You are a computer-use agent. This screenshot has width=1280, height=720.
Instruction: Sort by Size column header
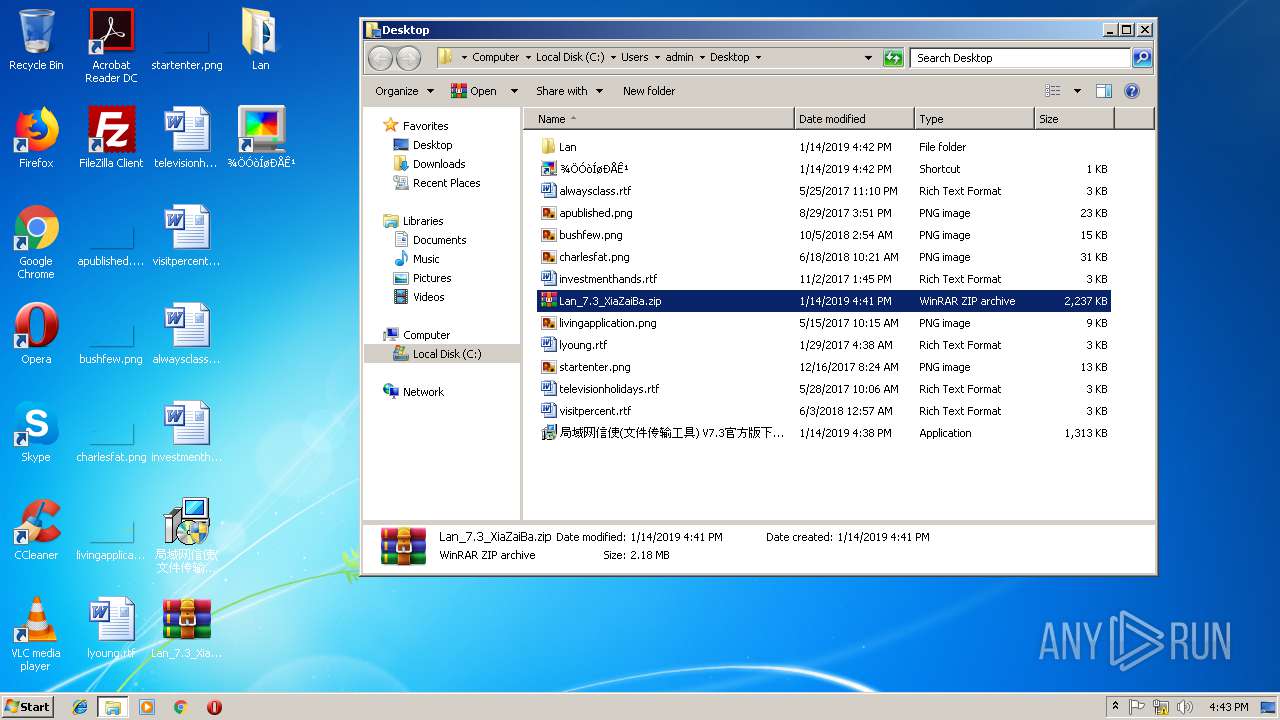click(x=1074, y=119)
